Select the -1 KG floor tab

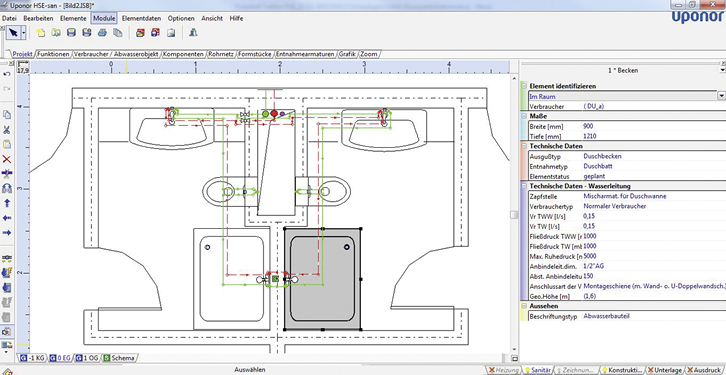point(32,358)
